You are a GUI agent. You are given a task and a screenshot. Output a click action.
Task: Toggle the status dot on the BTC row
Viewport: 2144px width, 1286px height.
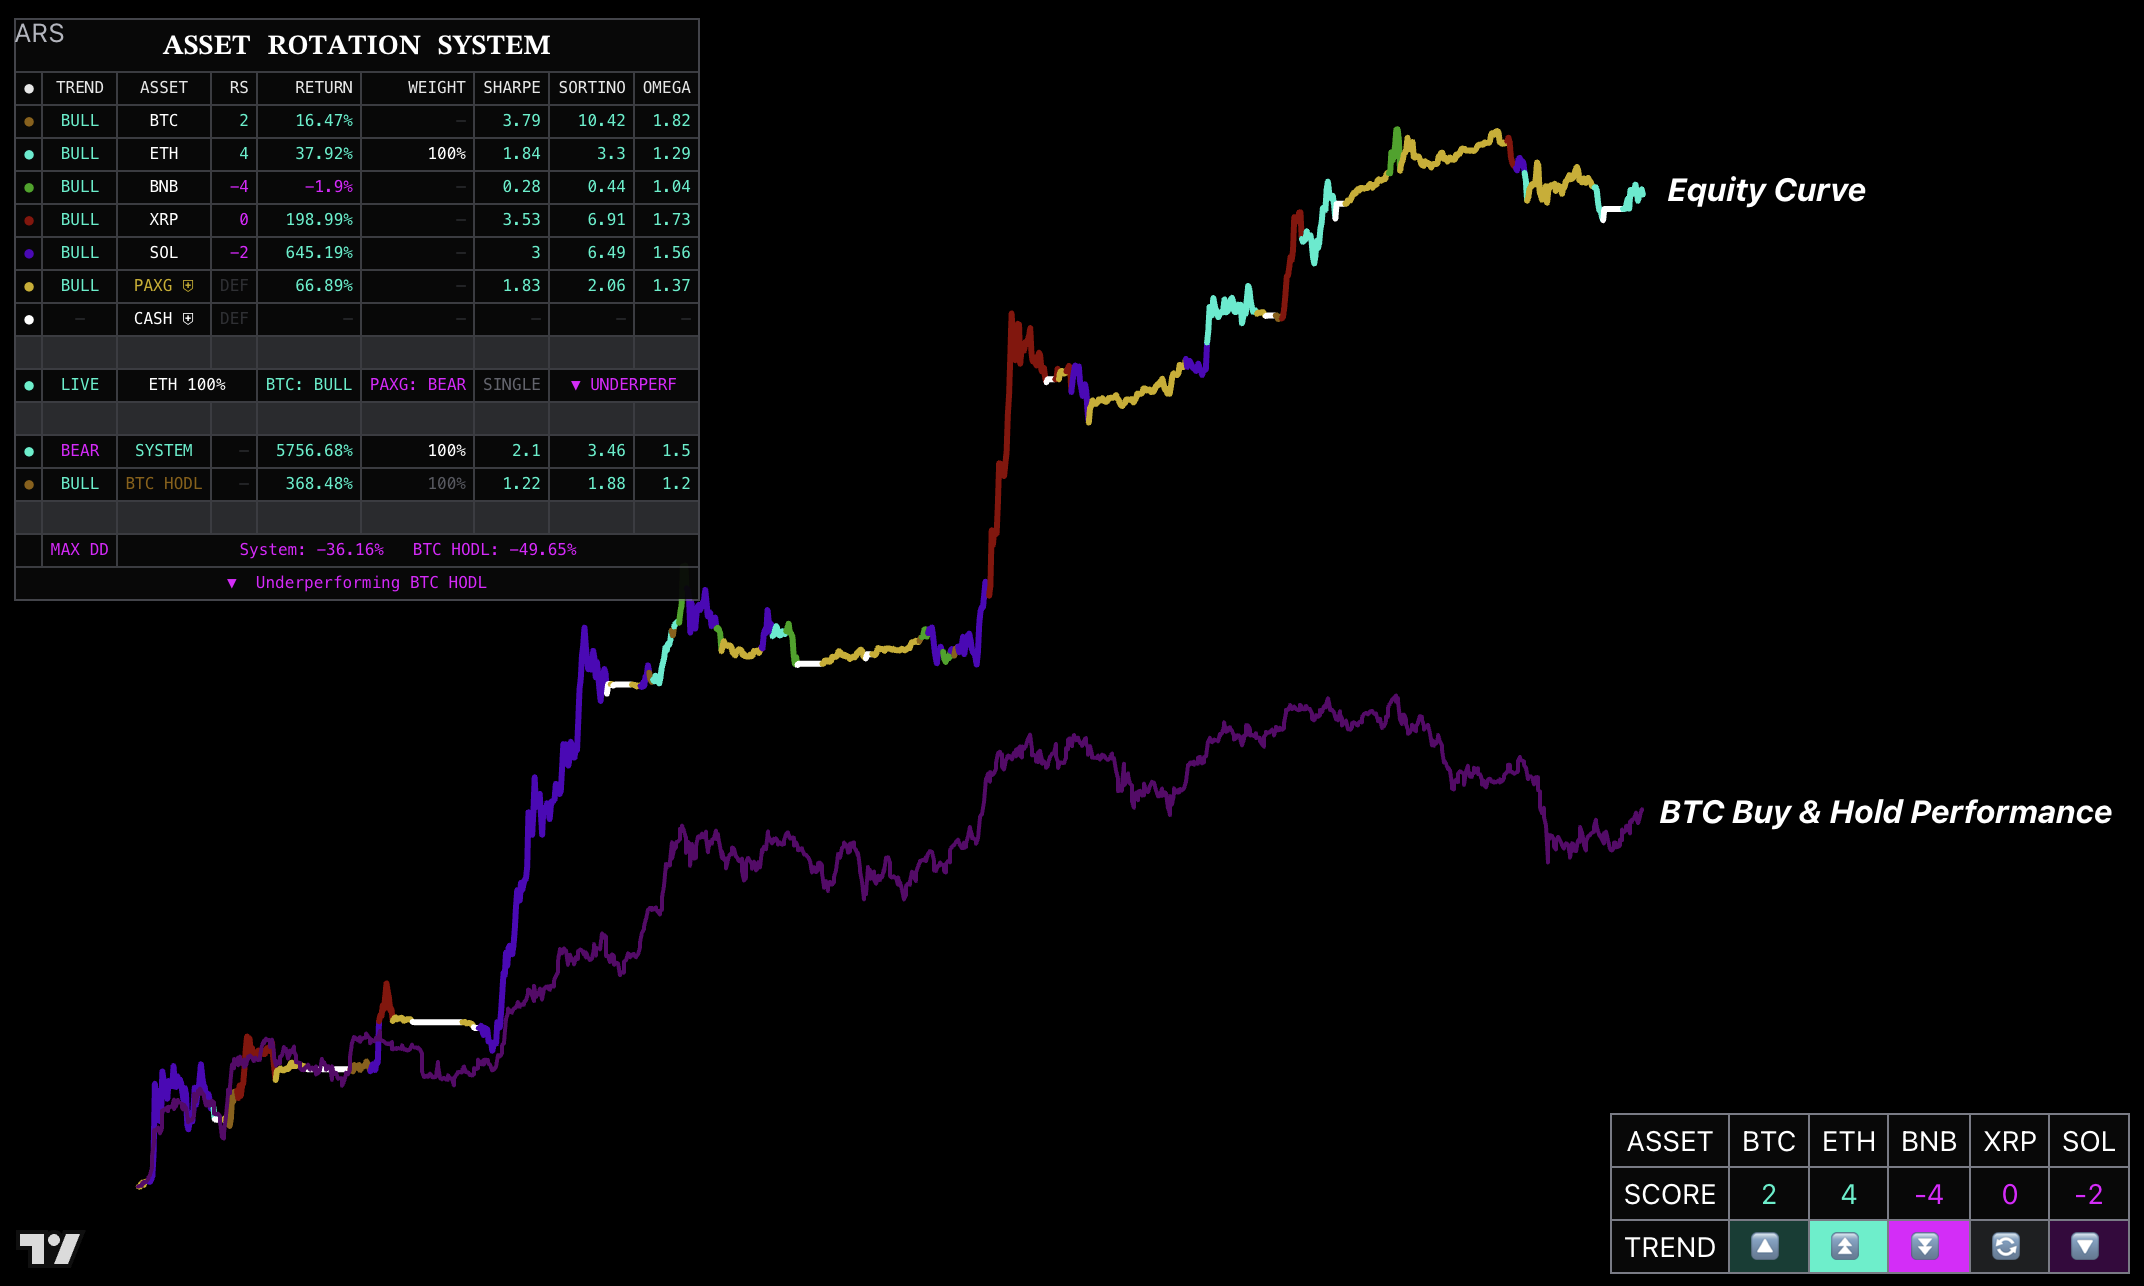point(29,120)
